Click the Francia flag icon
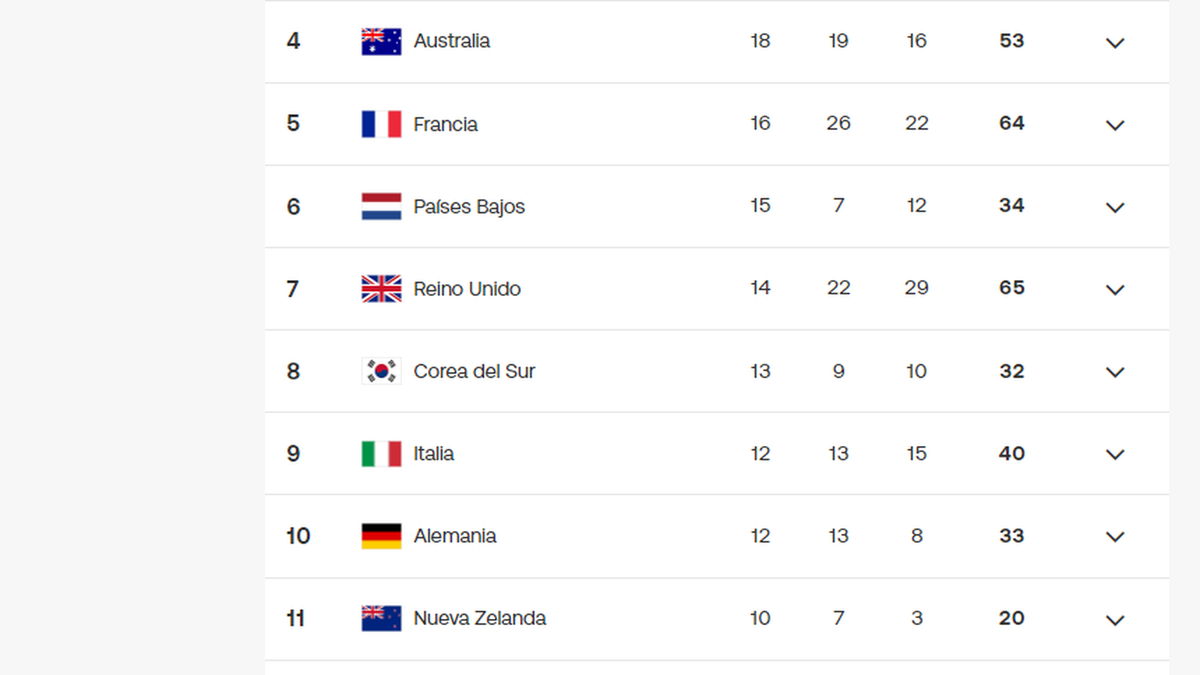This screenshot has width=1200, height=675. (x=381, y=124)
